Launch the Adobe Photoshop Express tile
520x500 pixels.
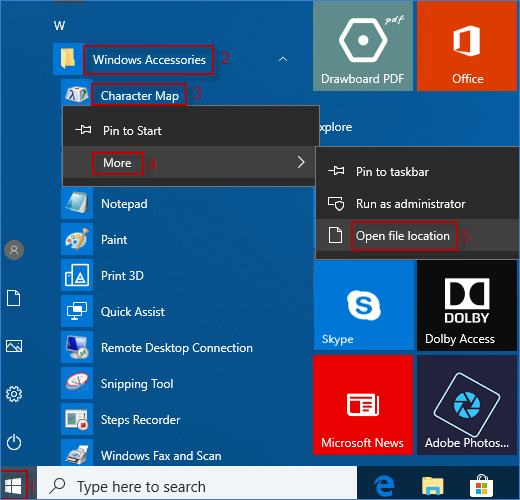pos(467,405)
